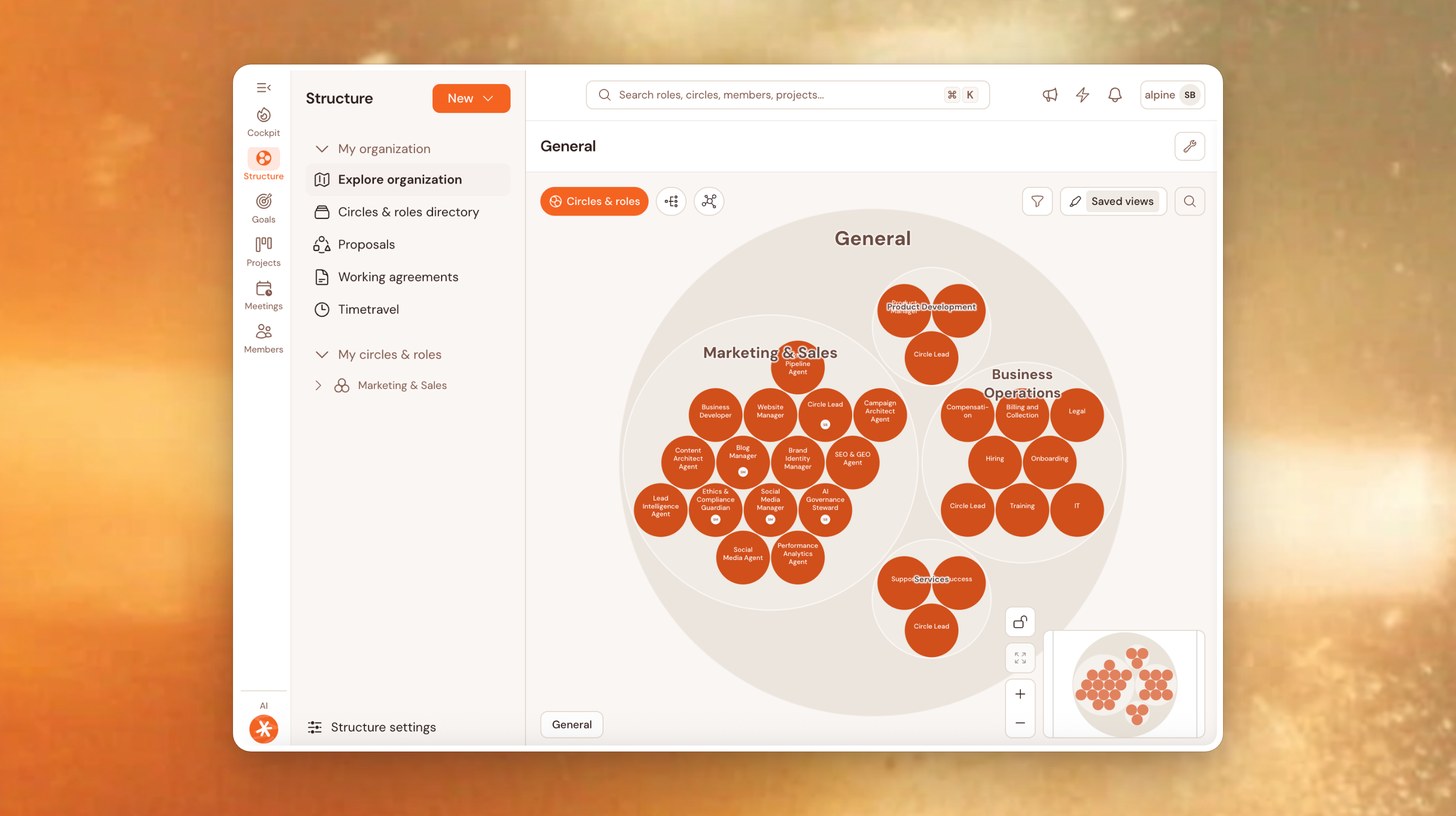Collapse the My organization section
This screenshot has width=1456, height=816.
click(322, 149)
